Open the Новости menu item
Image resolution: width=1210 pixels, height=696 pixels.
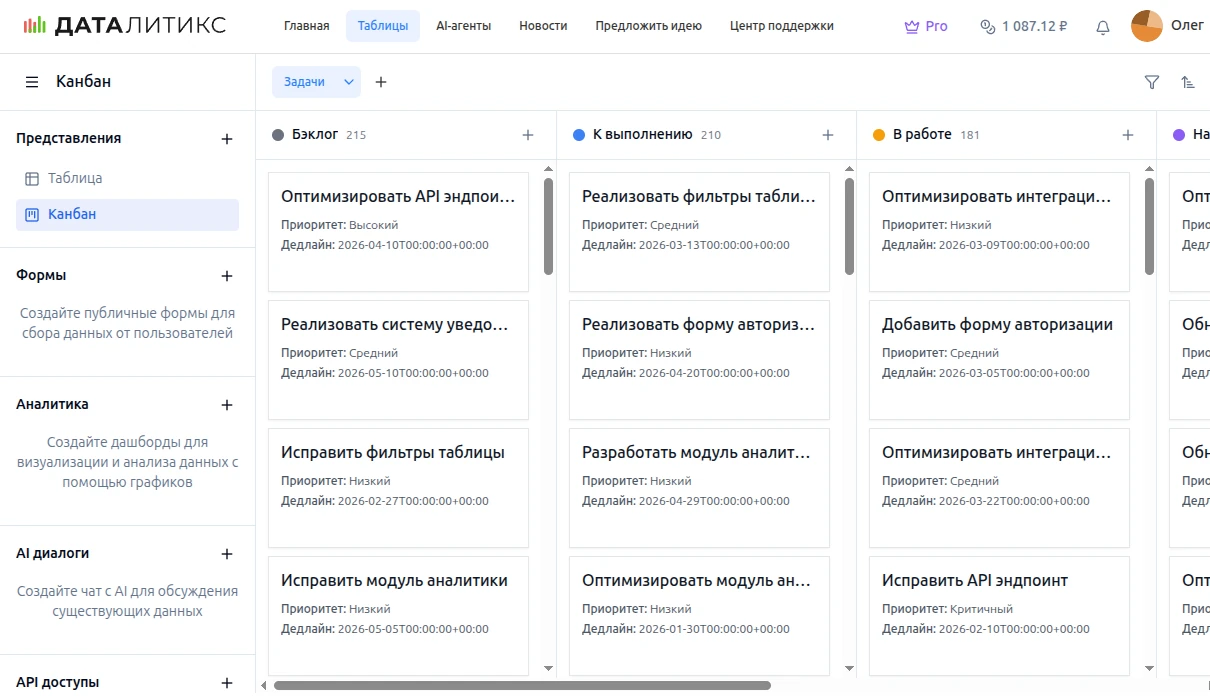(x=543, y=26)
